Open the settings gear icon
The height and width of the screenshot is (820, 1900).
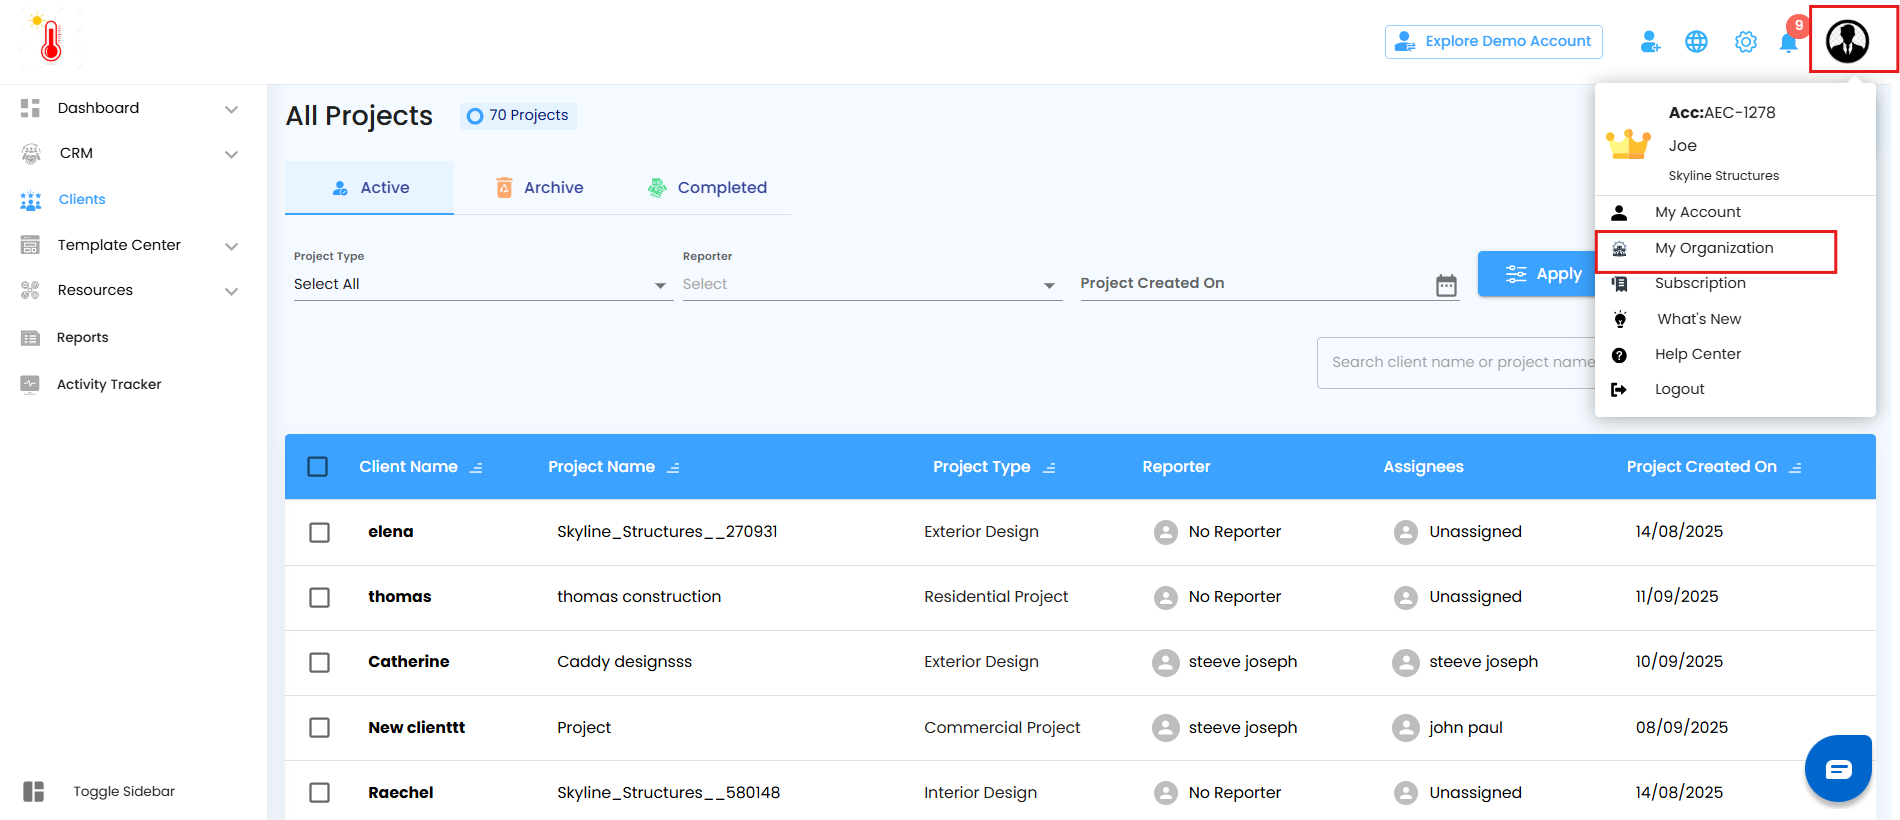pyautogui.click(x=1745, y=42)
